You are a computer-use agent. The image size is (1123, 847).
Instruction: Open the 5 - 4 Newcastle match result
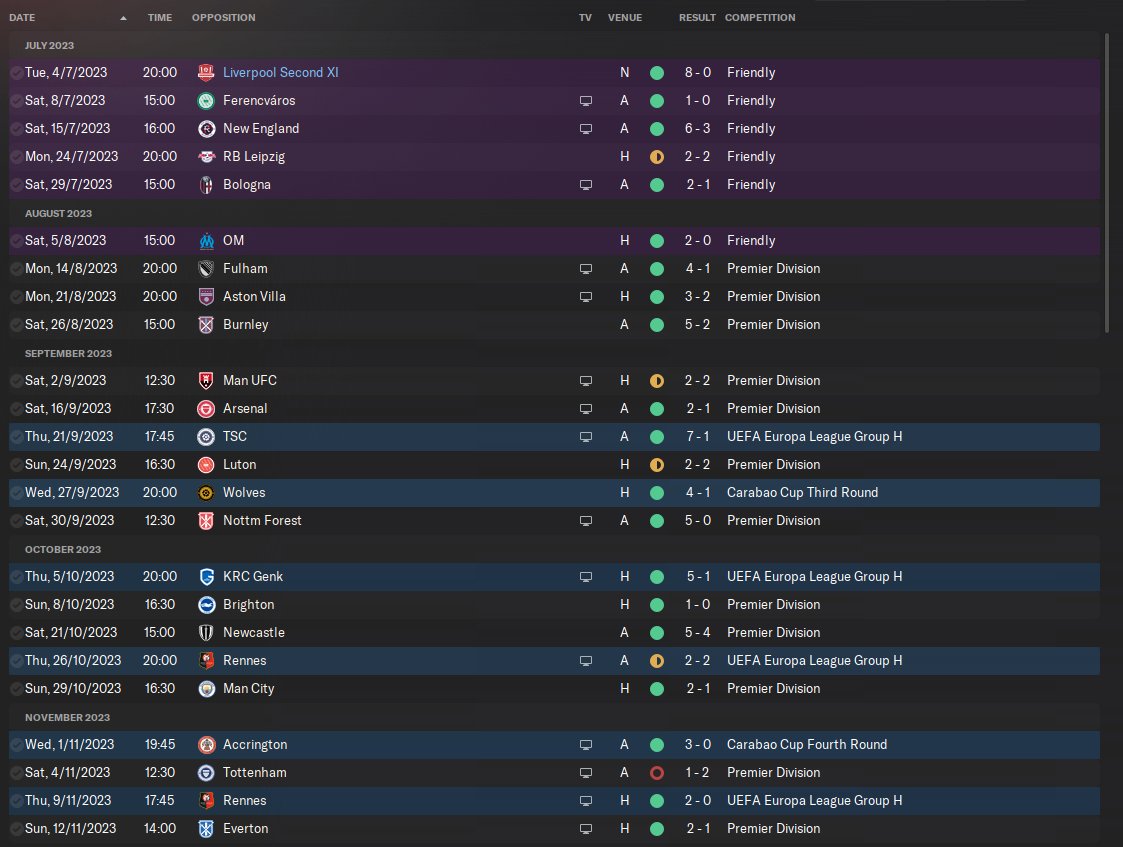697,632
